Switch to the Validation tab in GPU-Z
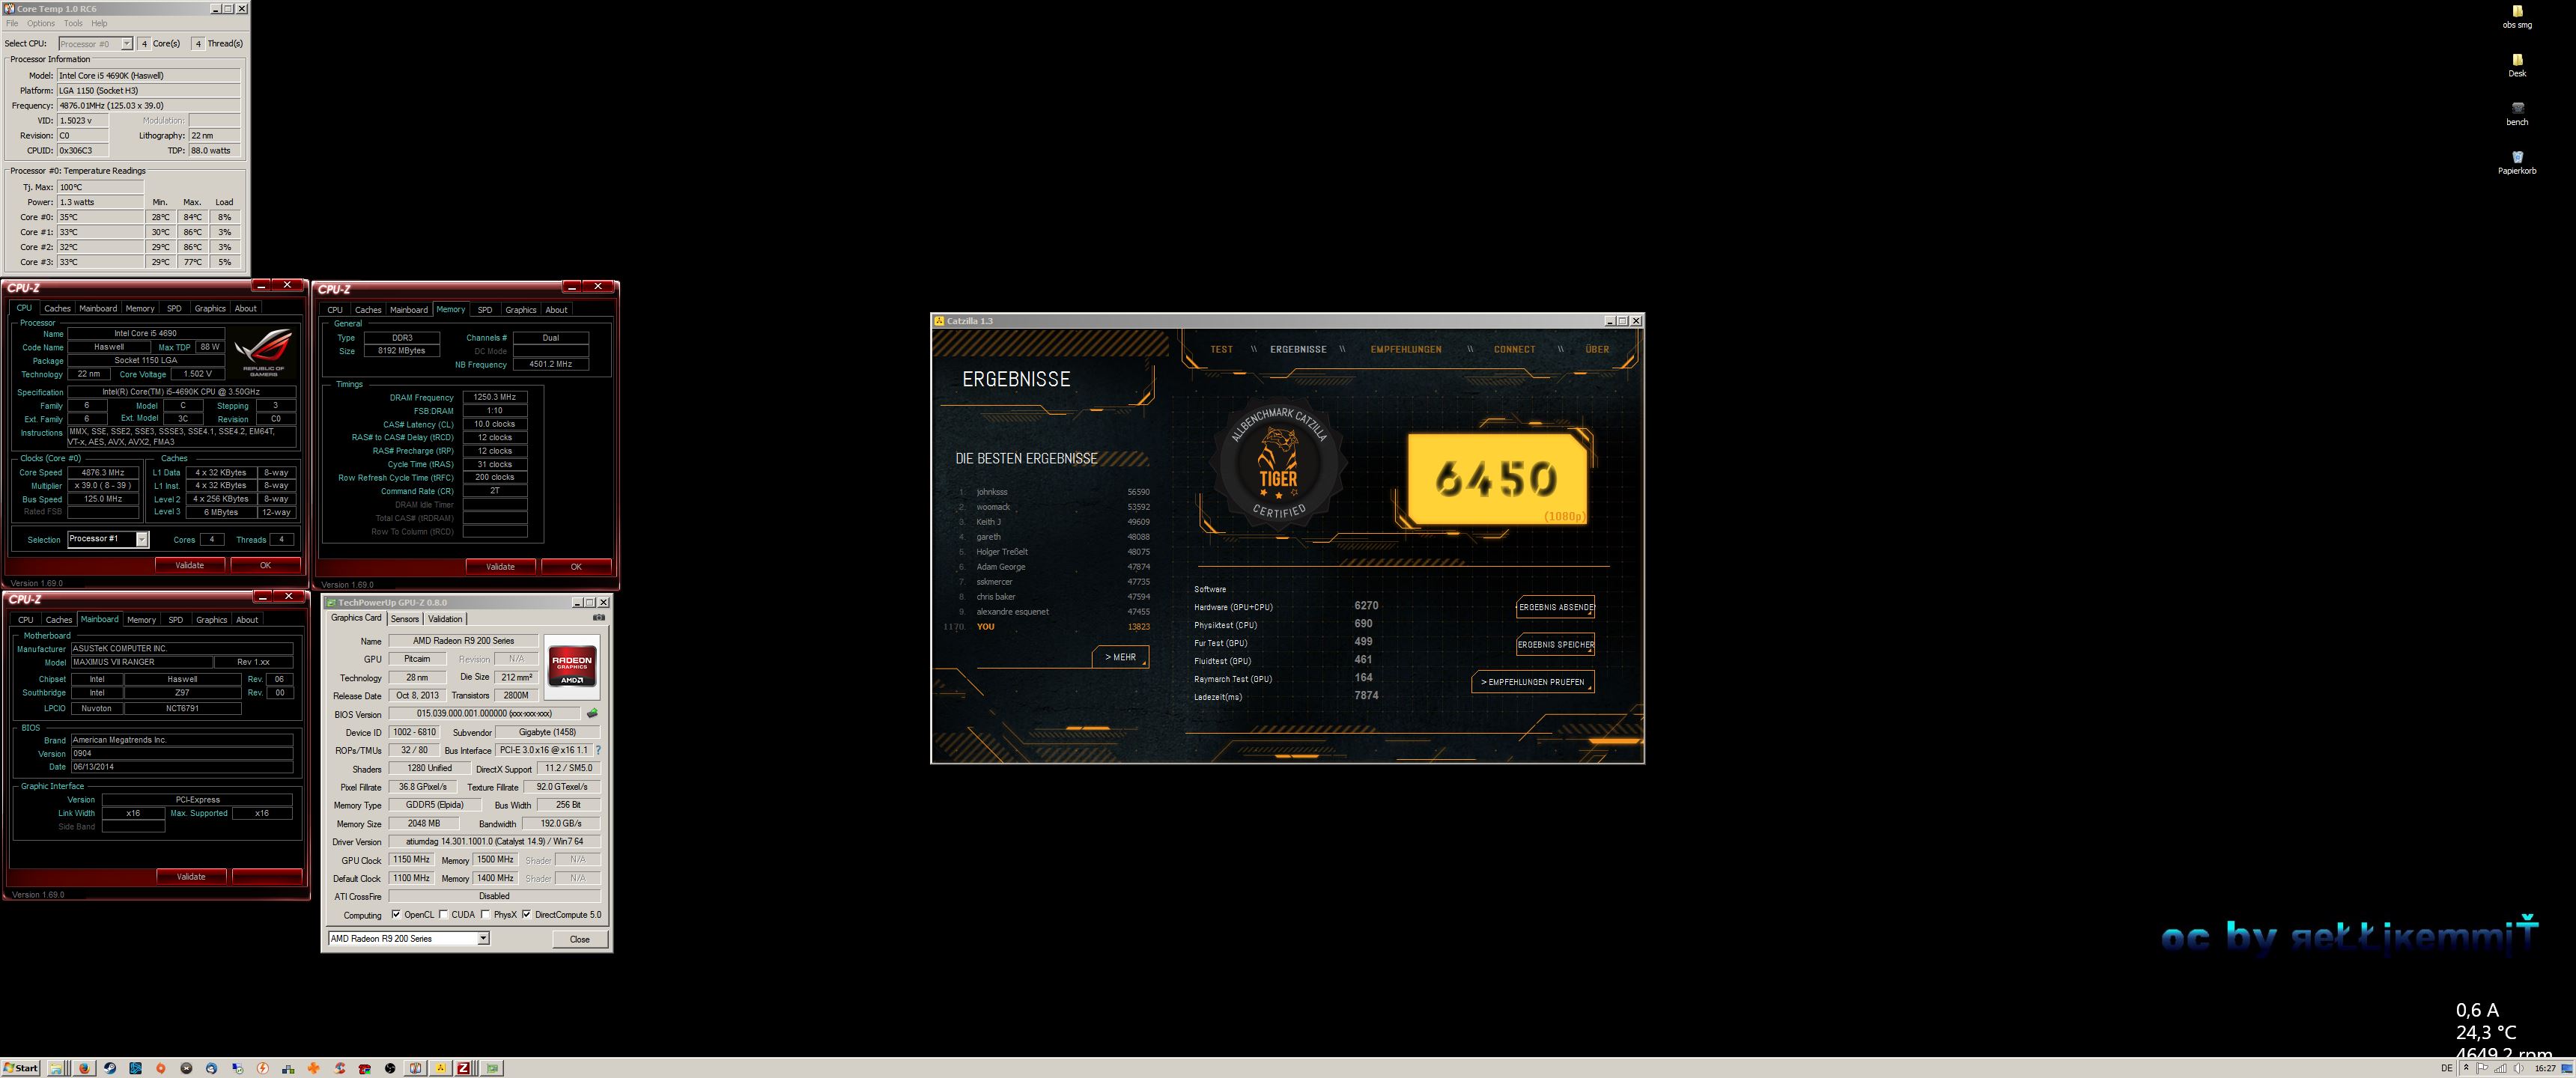This screenshot has width=2576, height=1078. tap(445, 619)
